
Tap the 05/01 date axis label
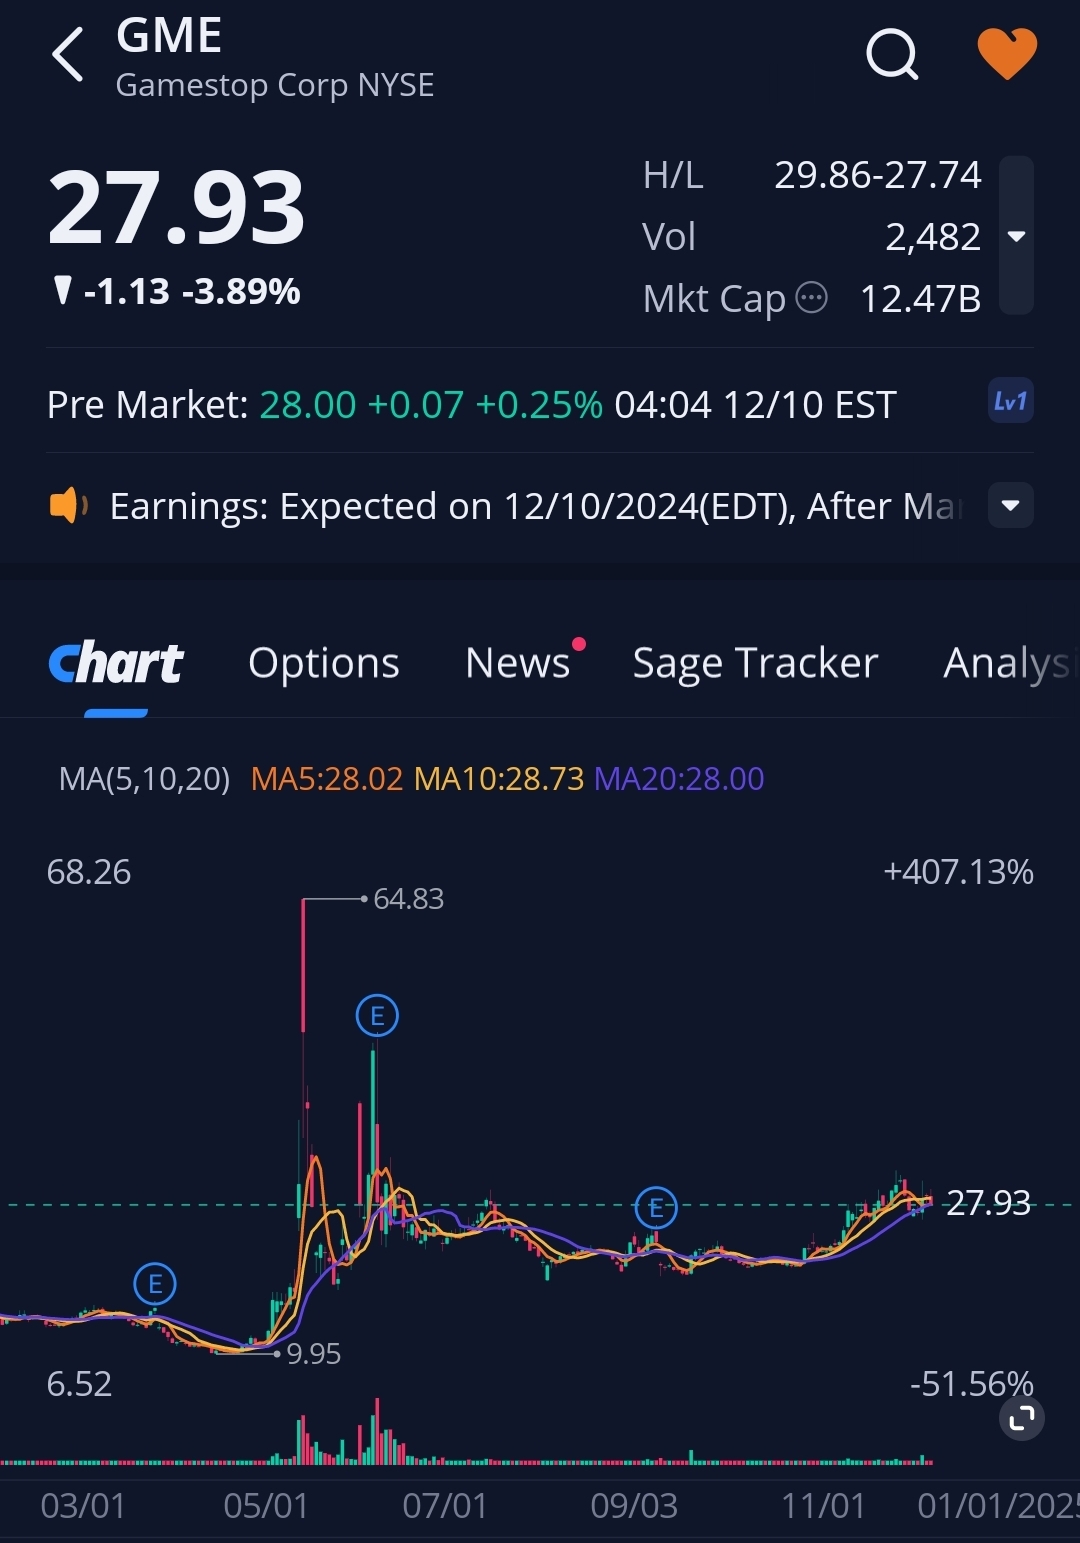pos(266,1505)
